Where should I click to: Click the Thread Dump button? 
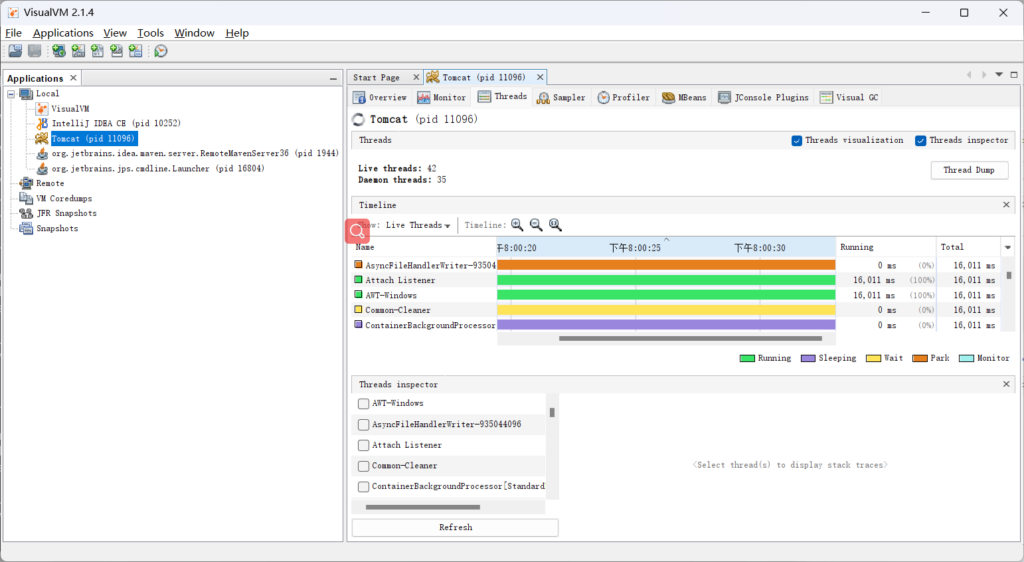coord(969,170)
